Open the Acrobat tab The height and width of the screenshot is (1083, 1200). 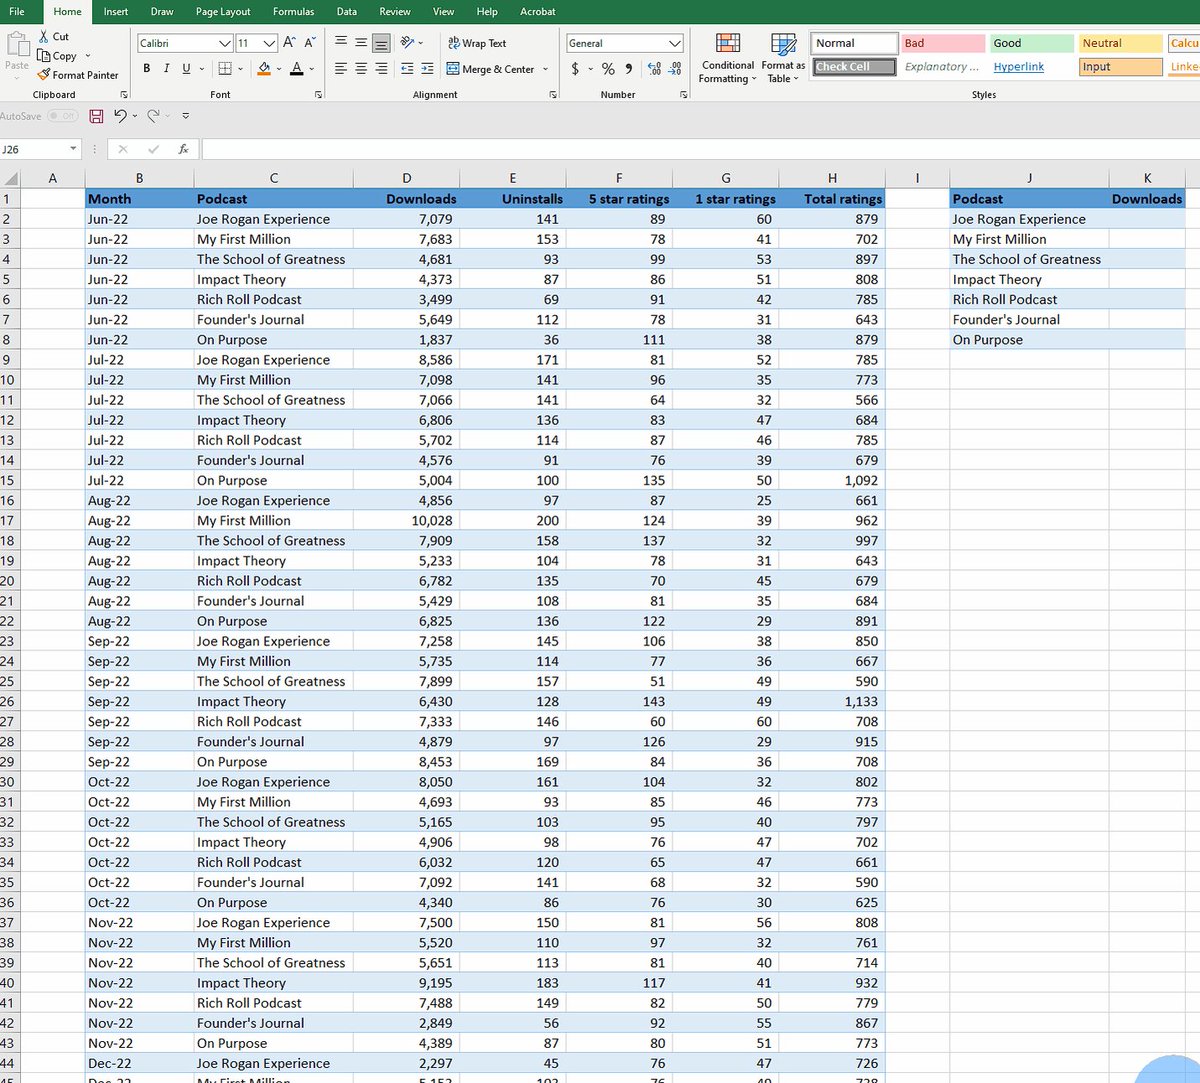click(538, 12)
